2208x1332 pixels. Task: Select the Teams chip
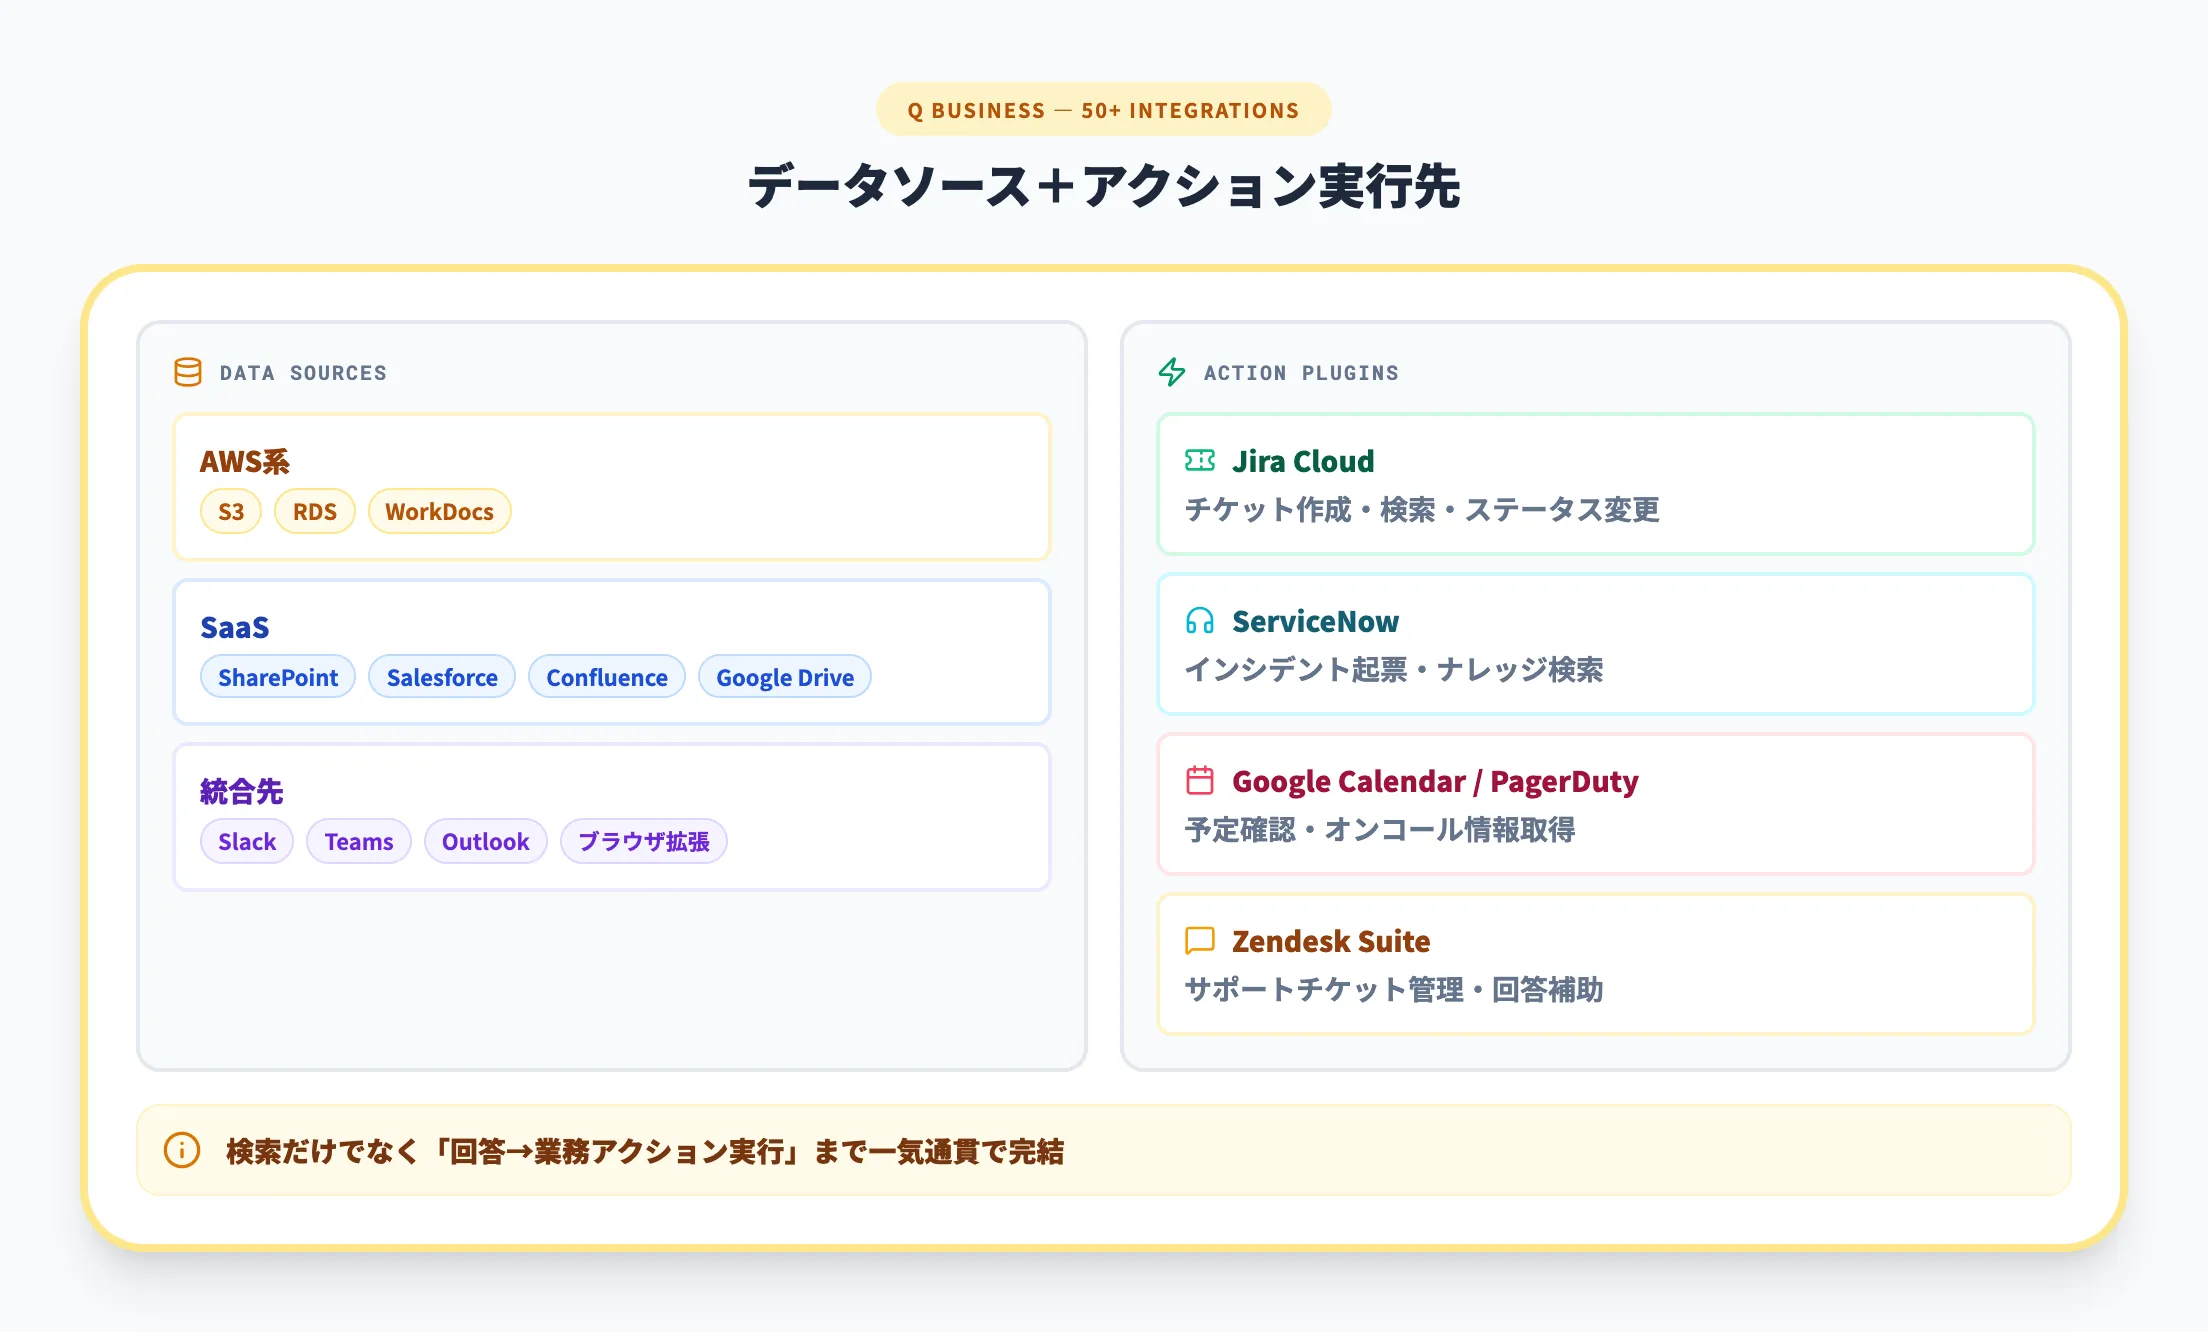[x=359, y=841]
